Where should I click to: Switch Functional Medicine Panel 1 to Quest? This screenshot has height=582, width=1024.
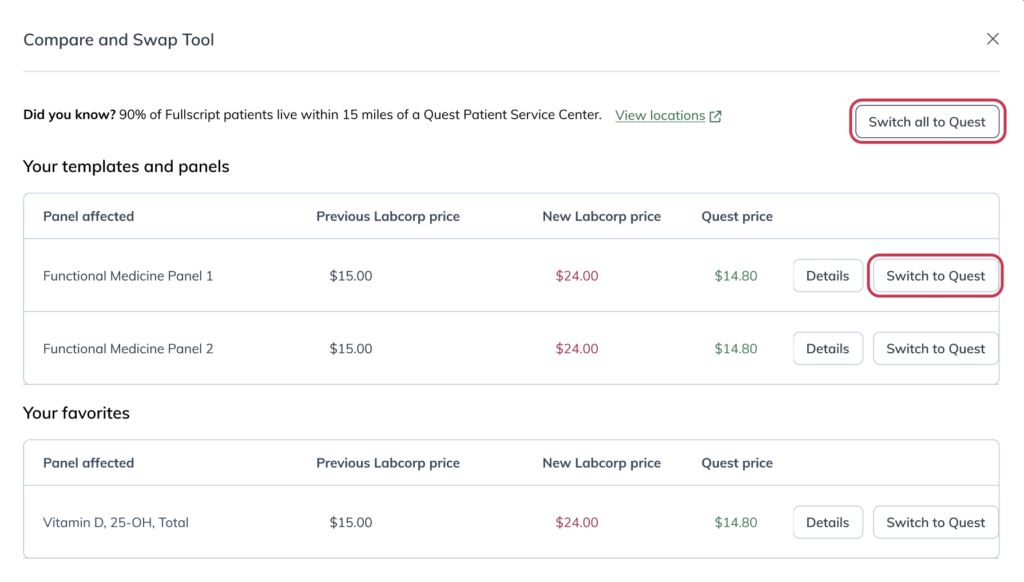[935, 276]
